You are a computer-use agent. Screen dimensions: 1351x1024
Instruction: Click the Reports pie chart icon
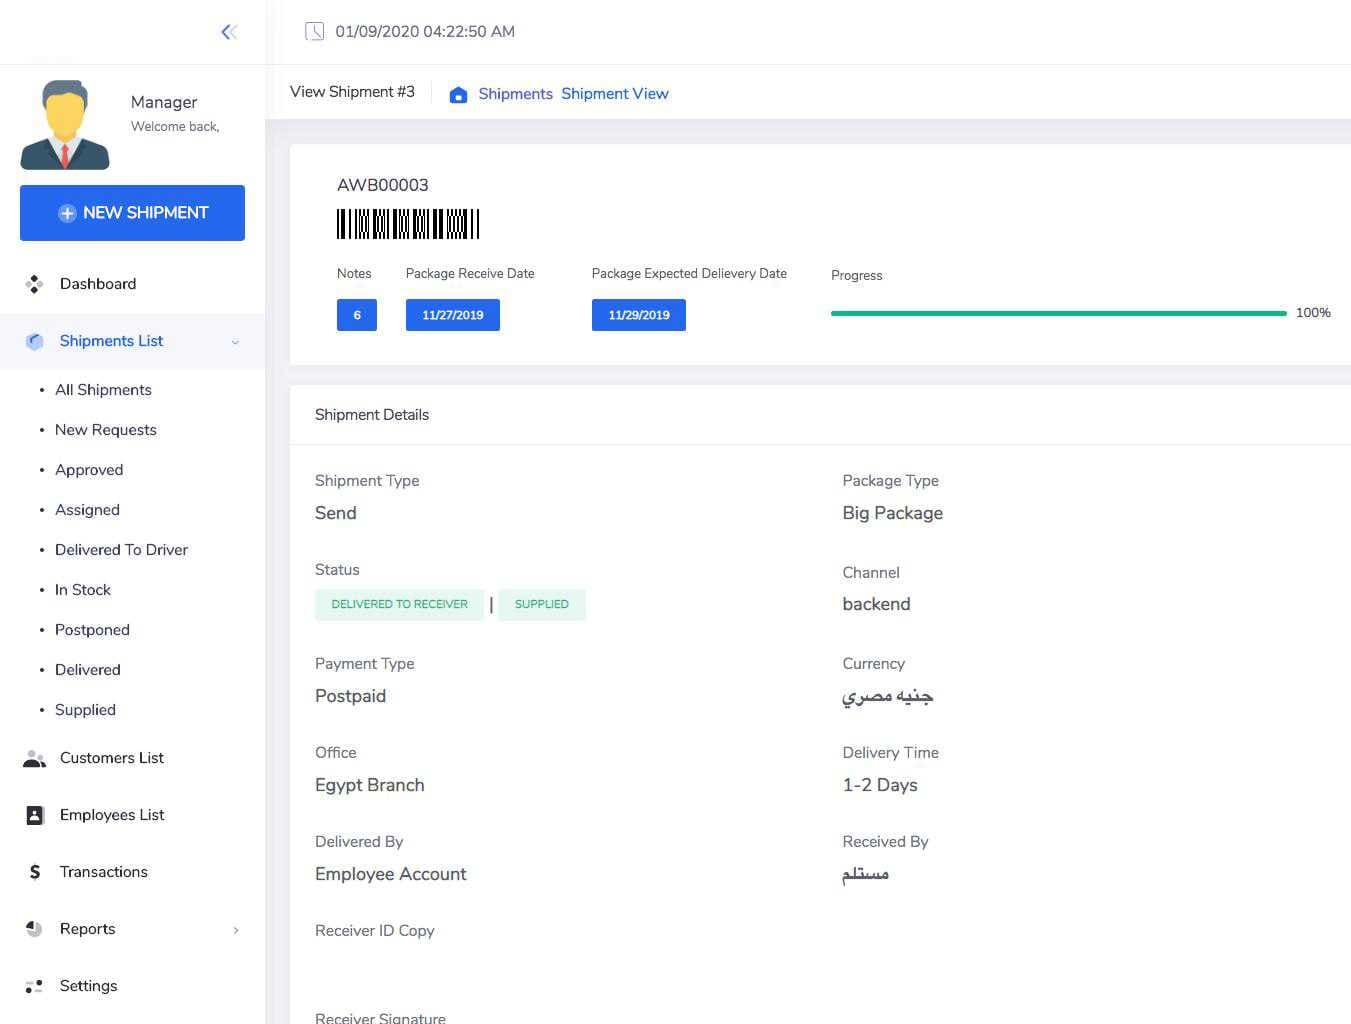pyautogui.click(x=34, y=929)
